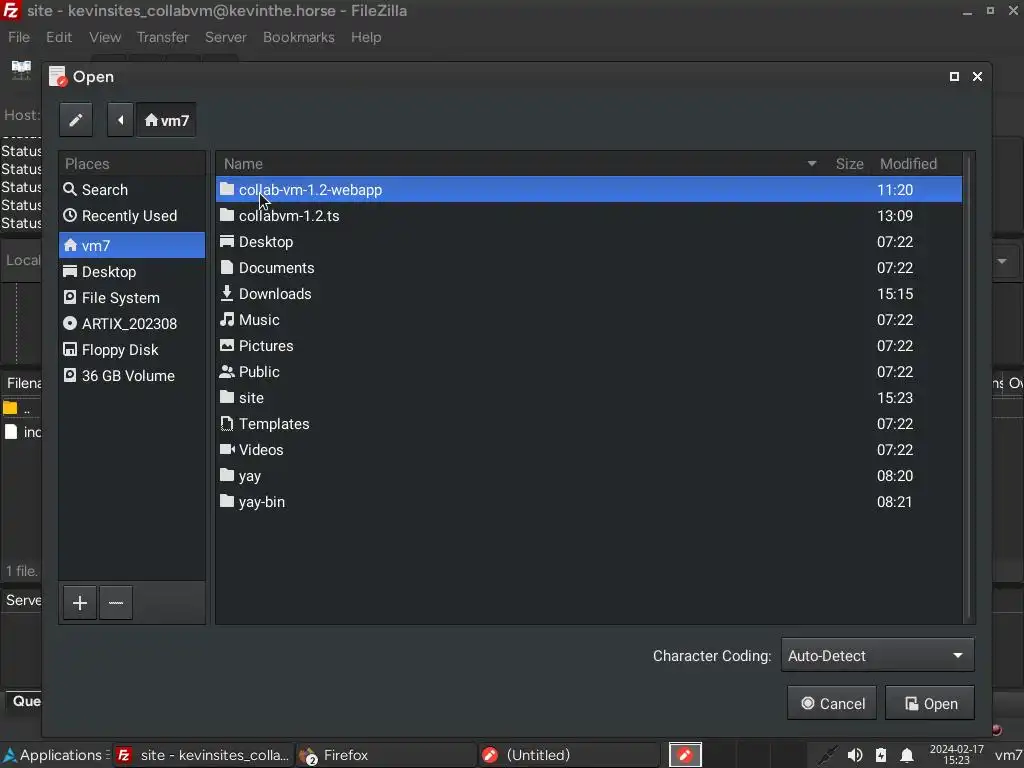Screen dimensions: 1024x768
Task: Select the text editor taskbar icon button
Action: [x=685, y=755]
